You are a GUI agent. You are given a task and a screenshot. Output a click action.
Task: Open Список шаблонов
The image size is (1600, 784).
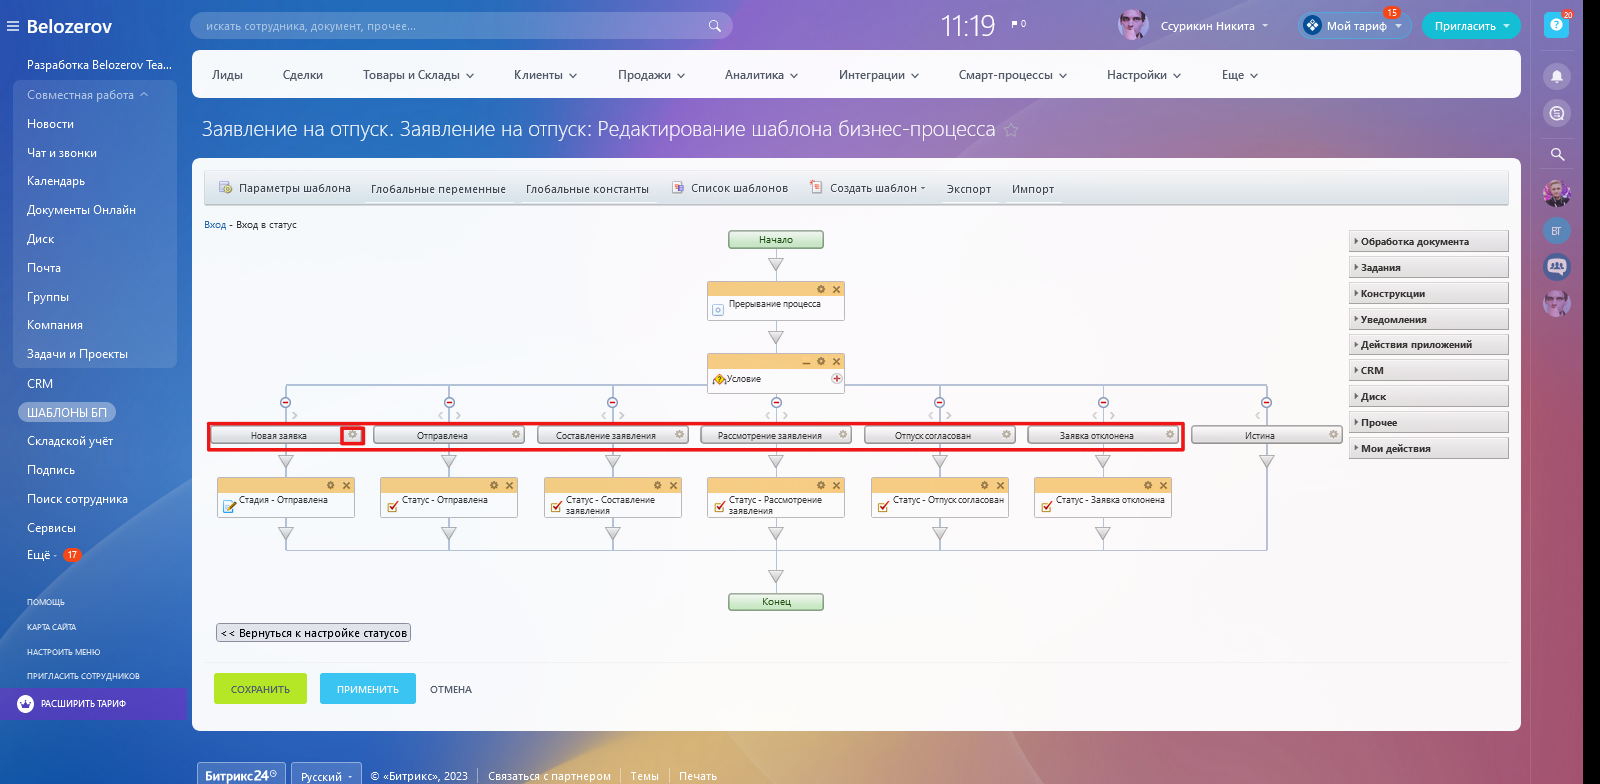tap(730, 188)
